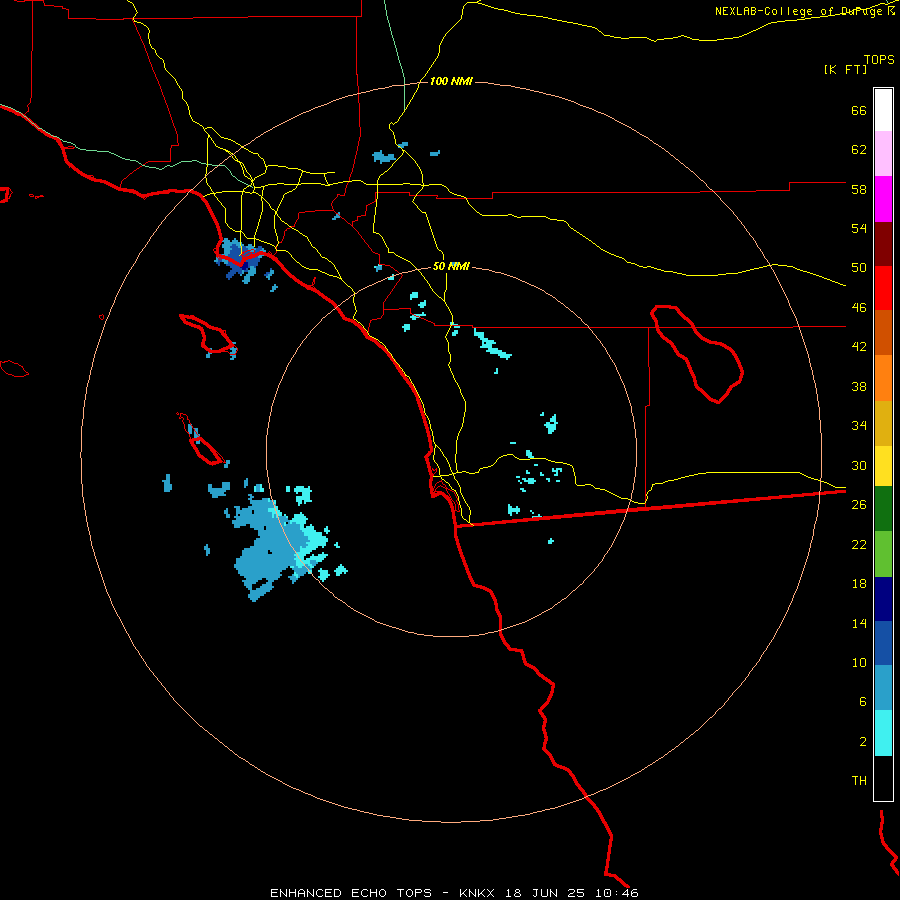Viewport: 900px width, 900px height.
Task: Click legend value 38
Action: [859, 386]
